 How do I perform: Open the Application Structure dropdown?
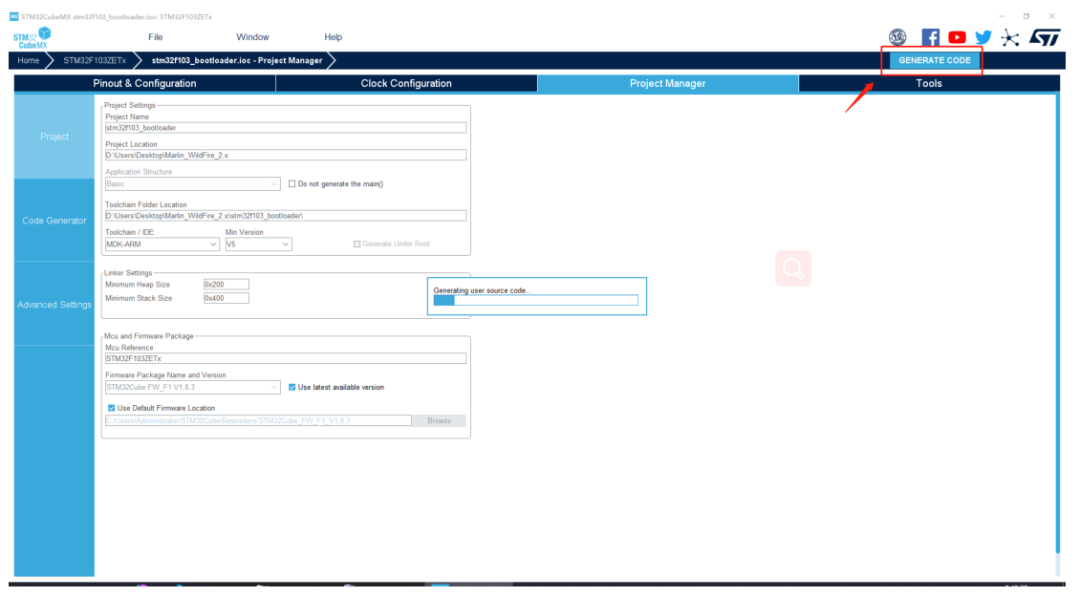point(192,184)
